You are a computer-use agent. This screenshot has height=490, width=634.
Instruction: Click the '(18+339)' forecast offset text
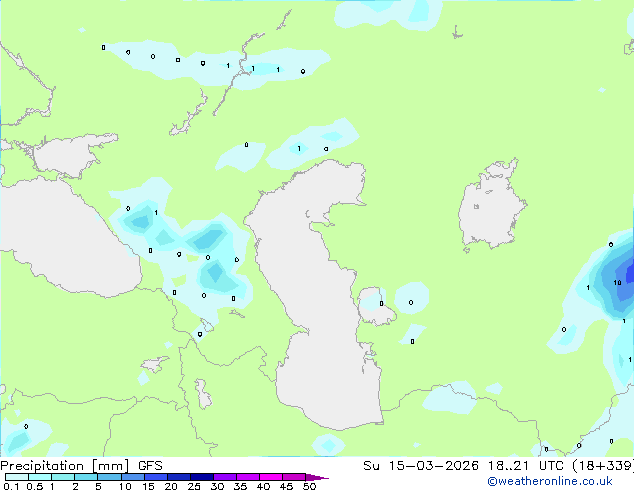[603, 466]
